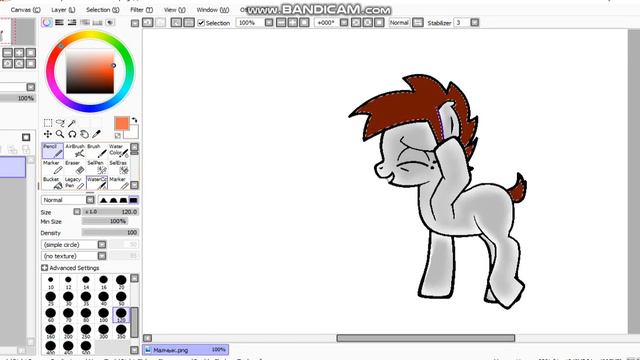Select the SelPen tool
This screenshot has height=360, width=640.
coord(97,167)
